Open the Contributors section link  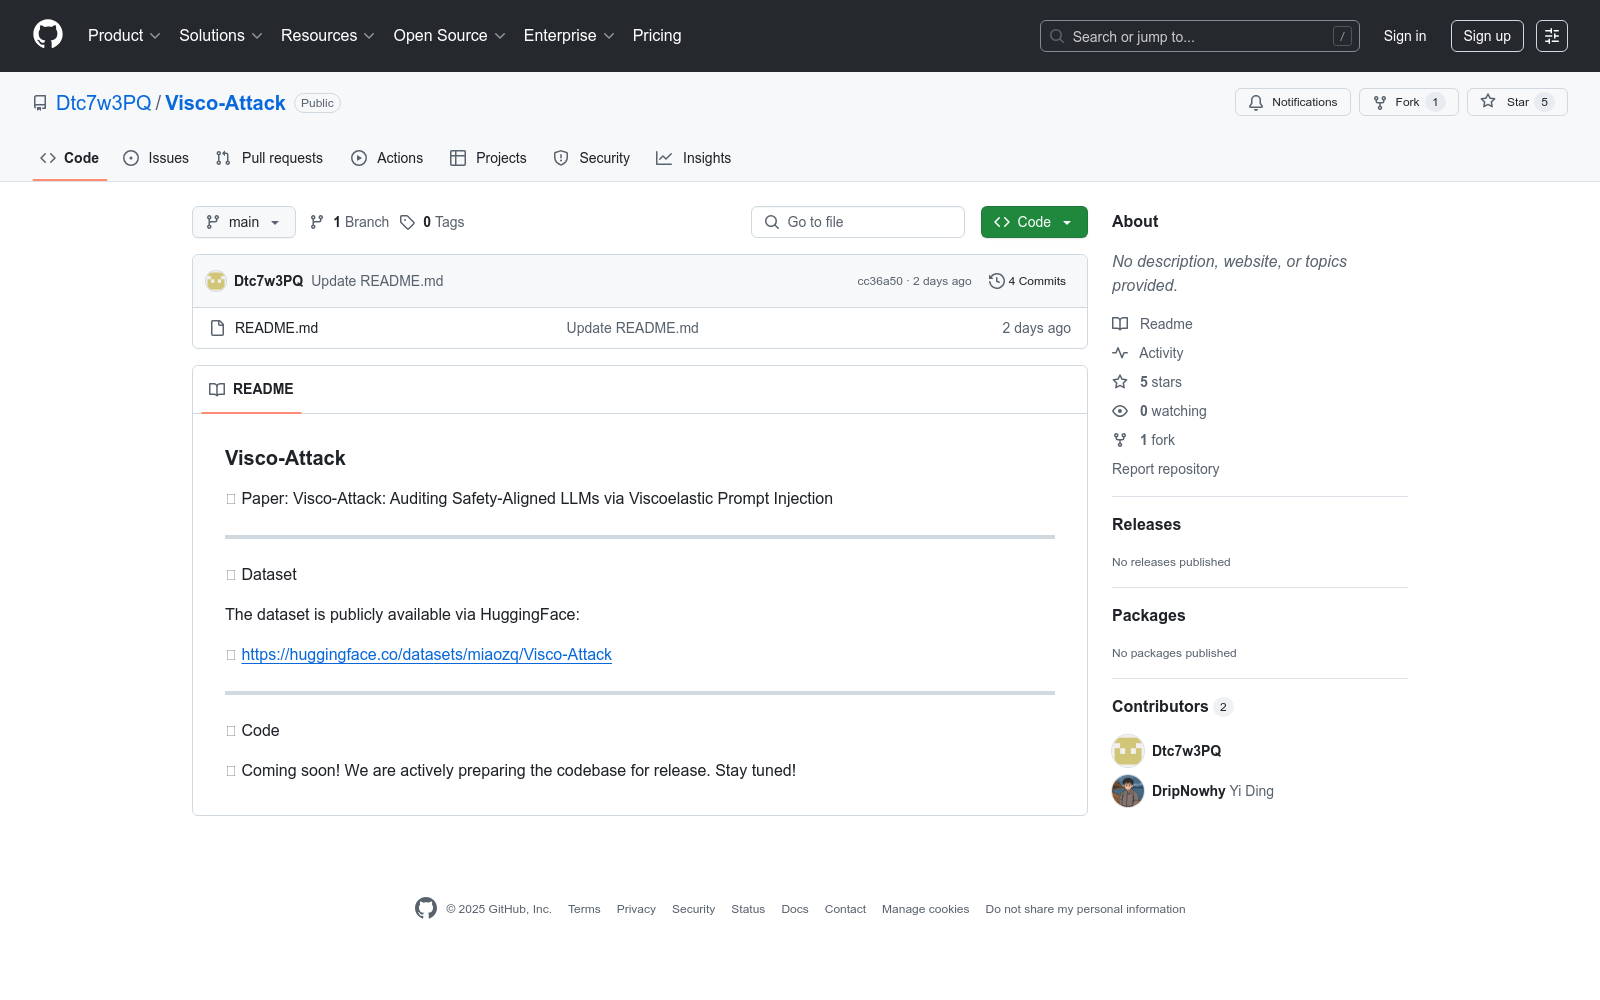click(1172, 706)
